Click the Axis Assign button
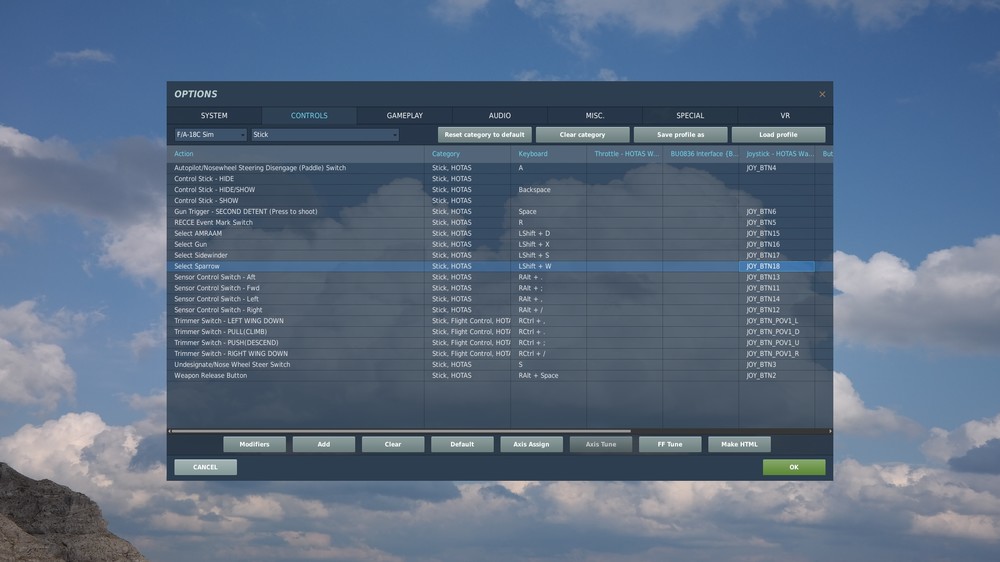This screenshot has width=1000, height=562. 531,444
